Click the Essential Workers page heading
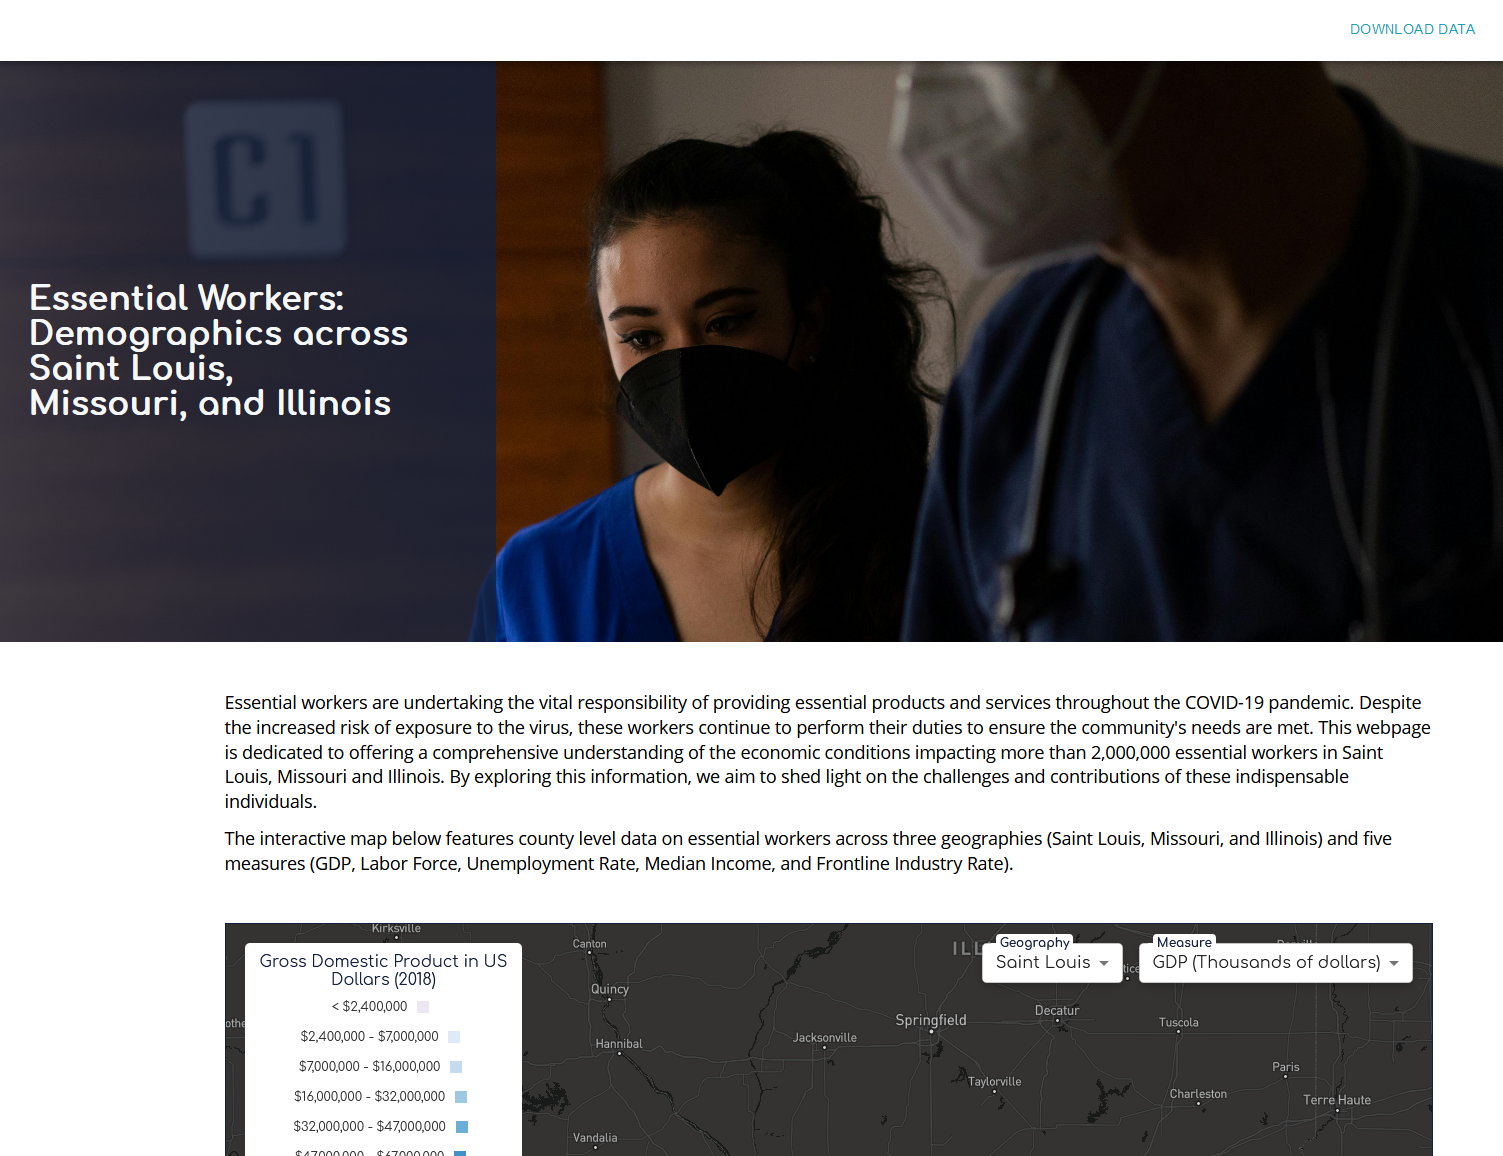 tap(218, 351)
